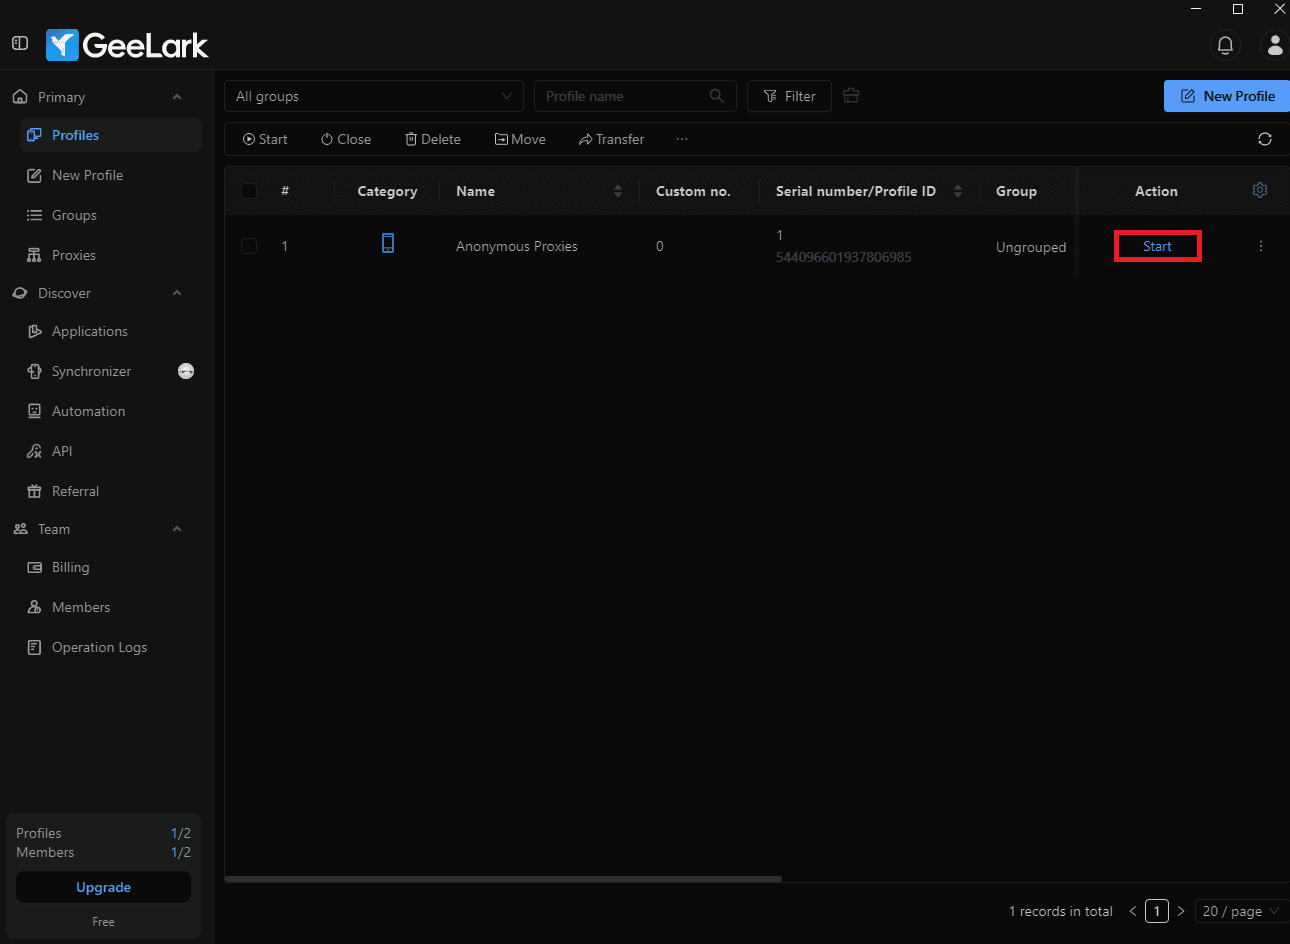Viewport: 1290px width, 944px height.
Task: Collapse sidebar using the panel toggle icon
Action: click(x=20, y=43)
